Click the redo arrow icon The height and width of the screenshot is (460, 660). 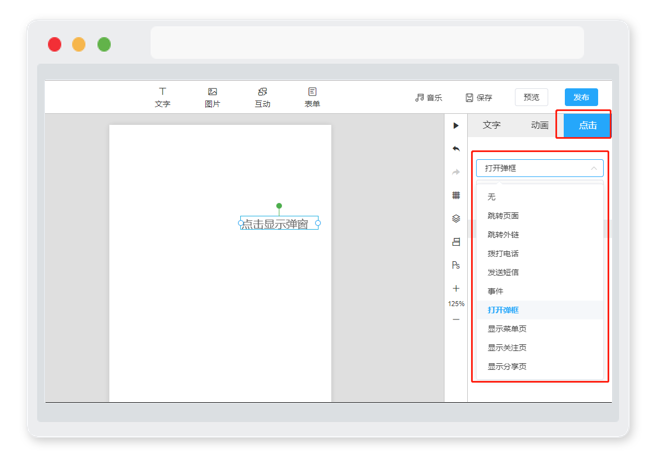(456, 172)
